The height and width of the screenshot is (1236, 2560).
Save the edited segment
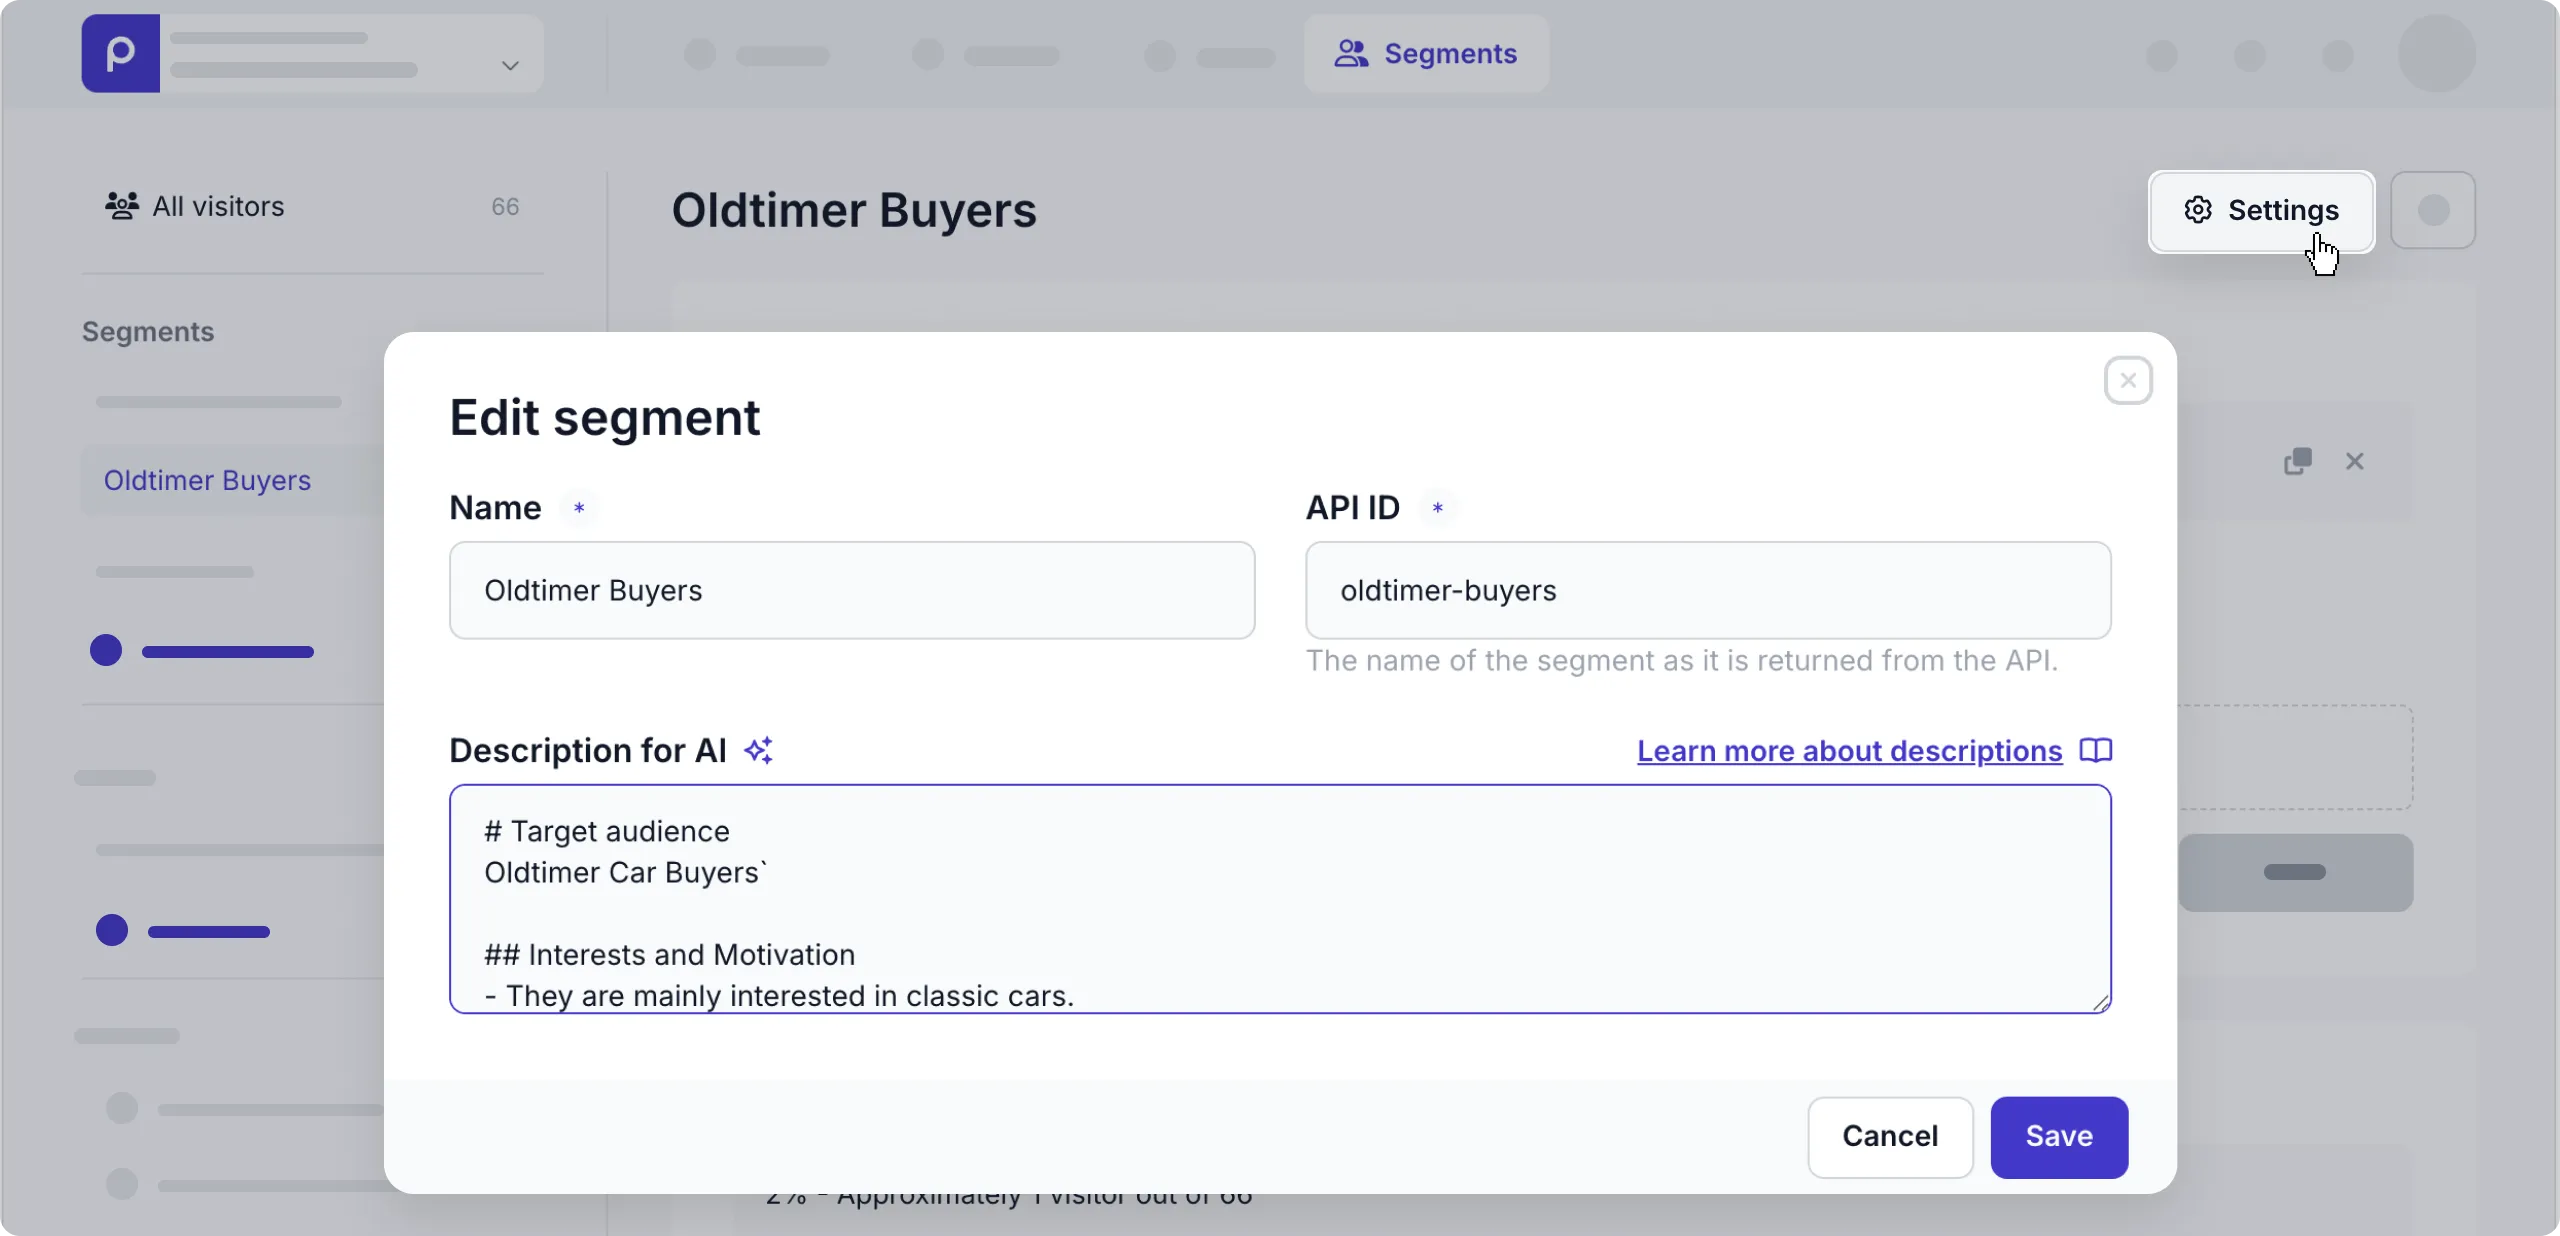click(x=2057, y=1136)
